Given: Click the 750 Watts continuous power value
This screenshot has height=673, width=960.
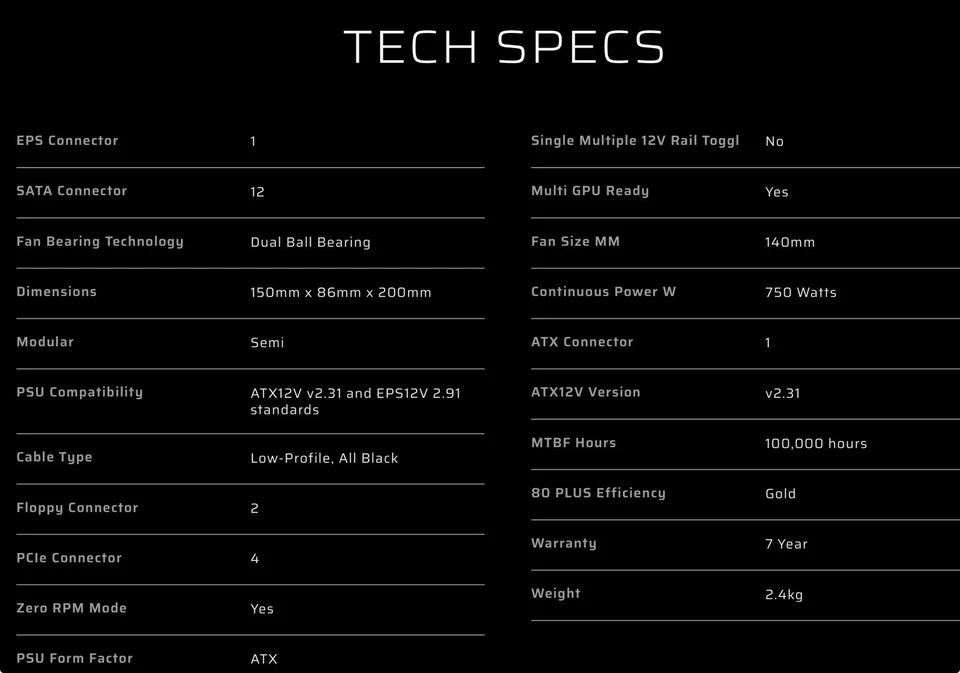Looking at the screenshot, I should point(801,293).
